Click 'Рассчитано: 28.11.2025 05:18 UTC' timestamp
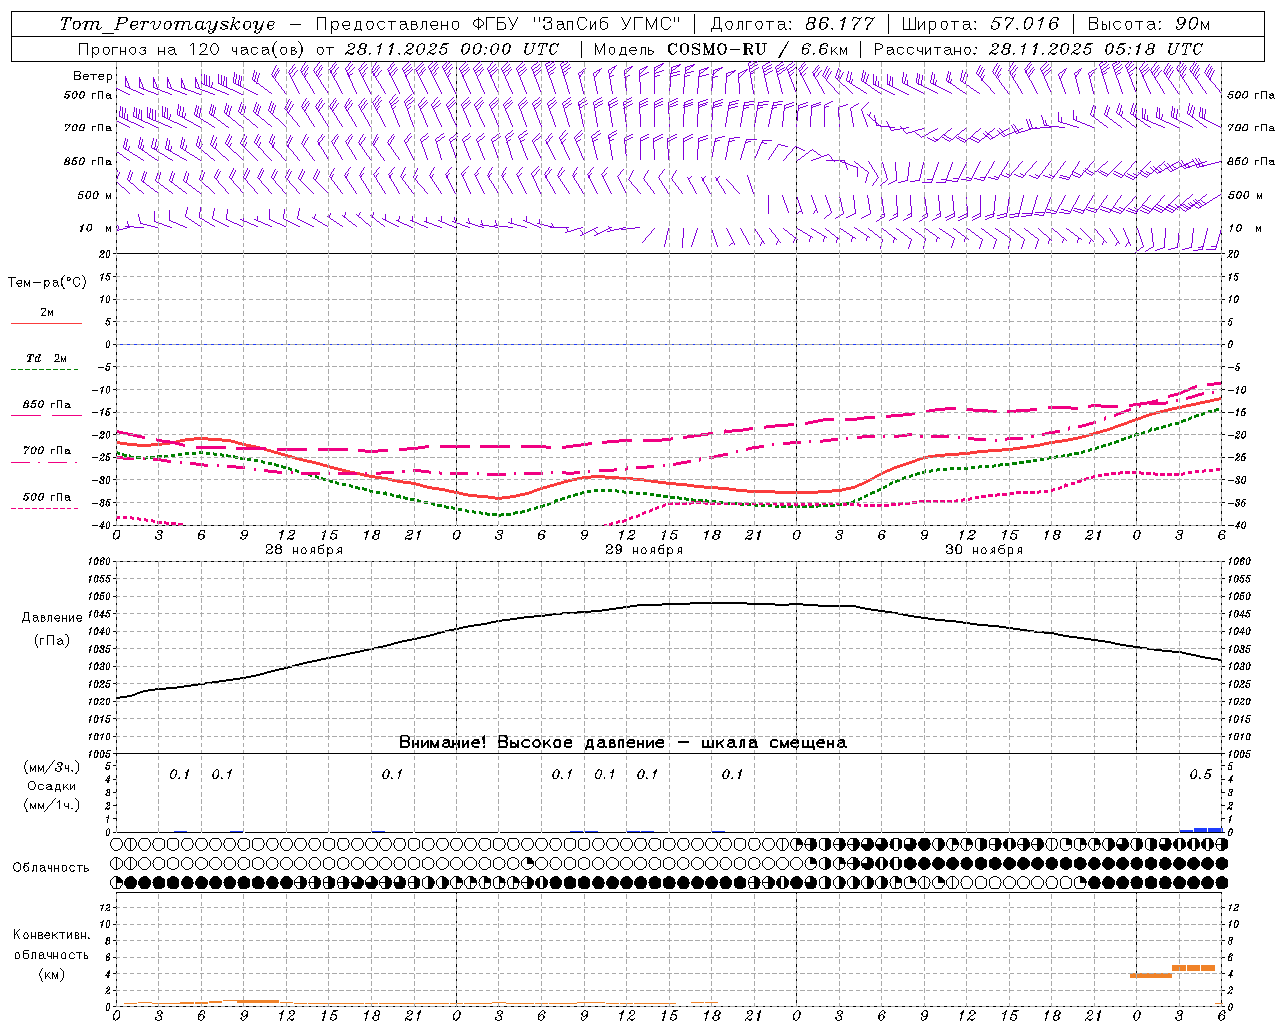1280x1024 pixels. click(1038, 49)
